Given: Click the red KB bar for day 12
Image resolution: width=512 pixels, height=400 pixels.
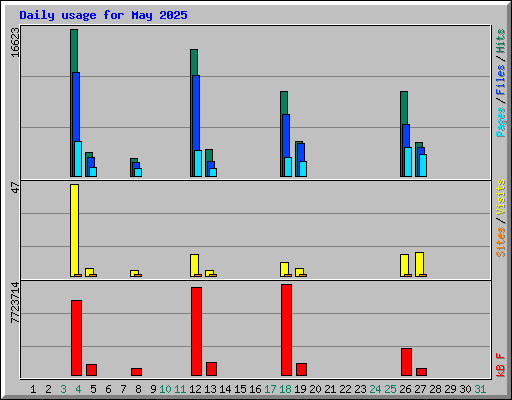Looking at the screenshot, I should 196,332.
